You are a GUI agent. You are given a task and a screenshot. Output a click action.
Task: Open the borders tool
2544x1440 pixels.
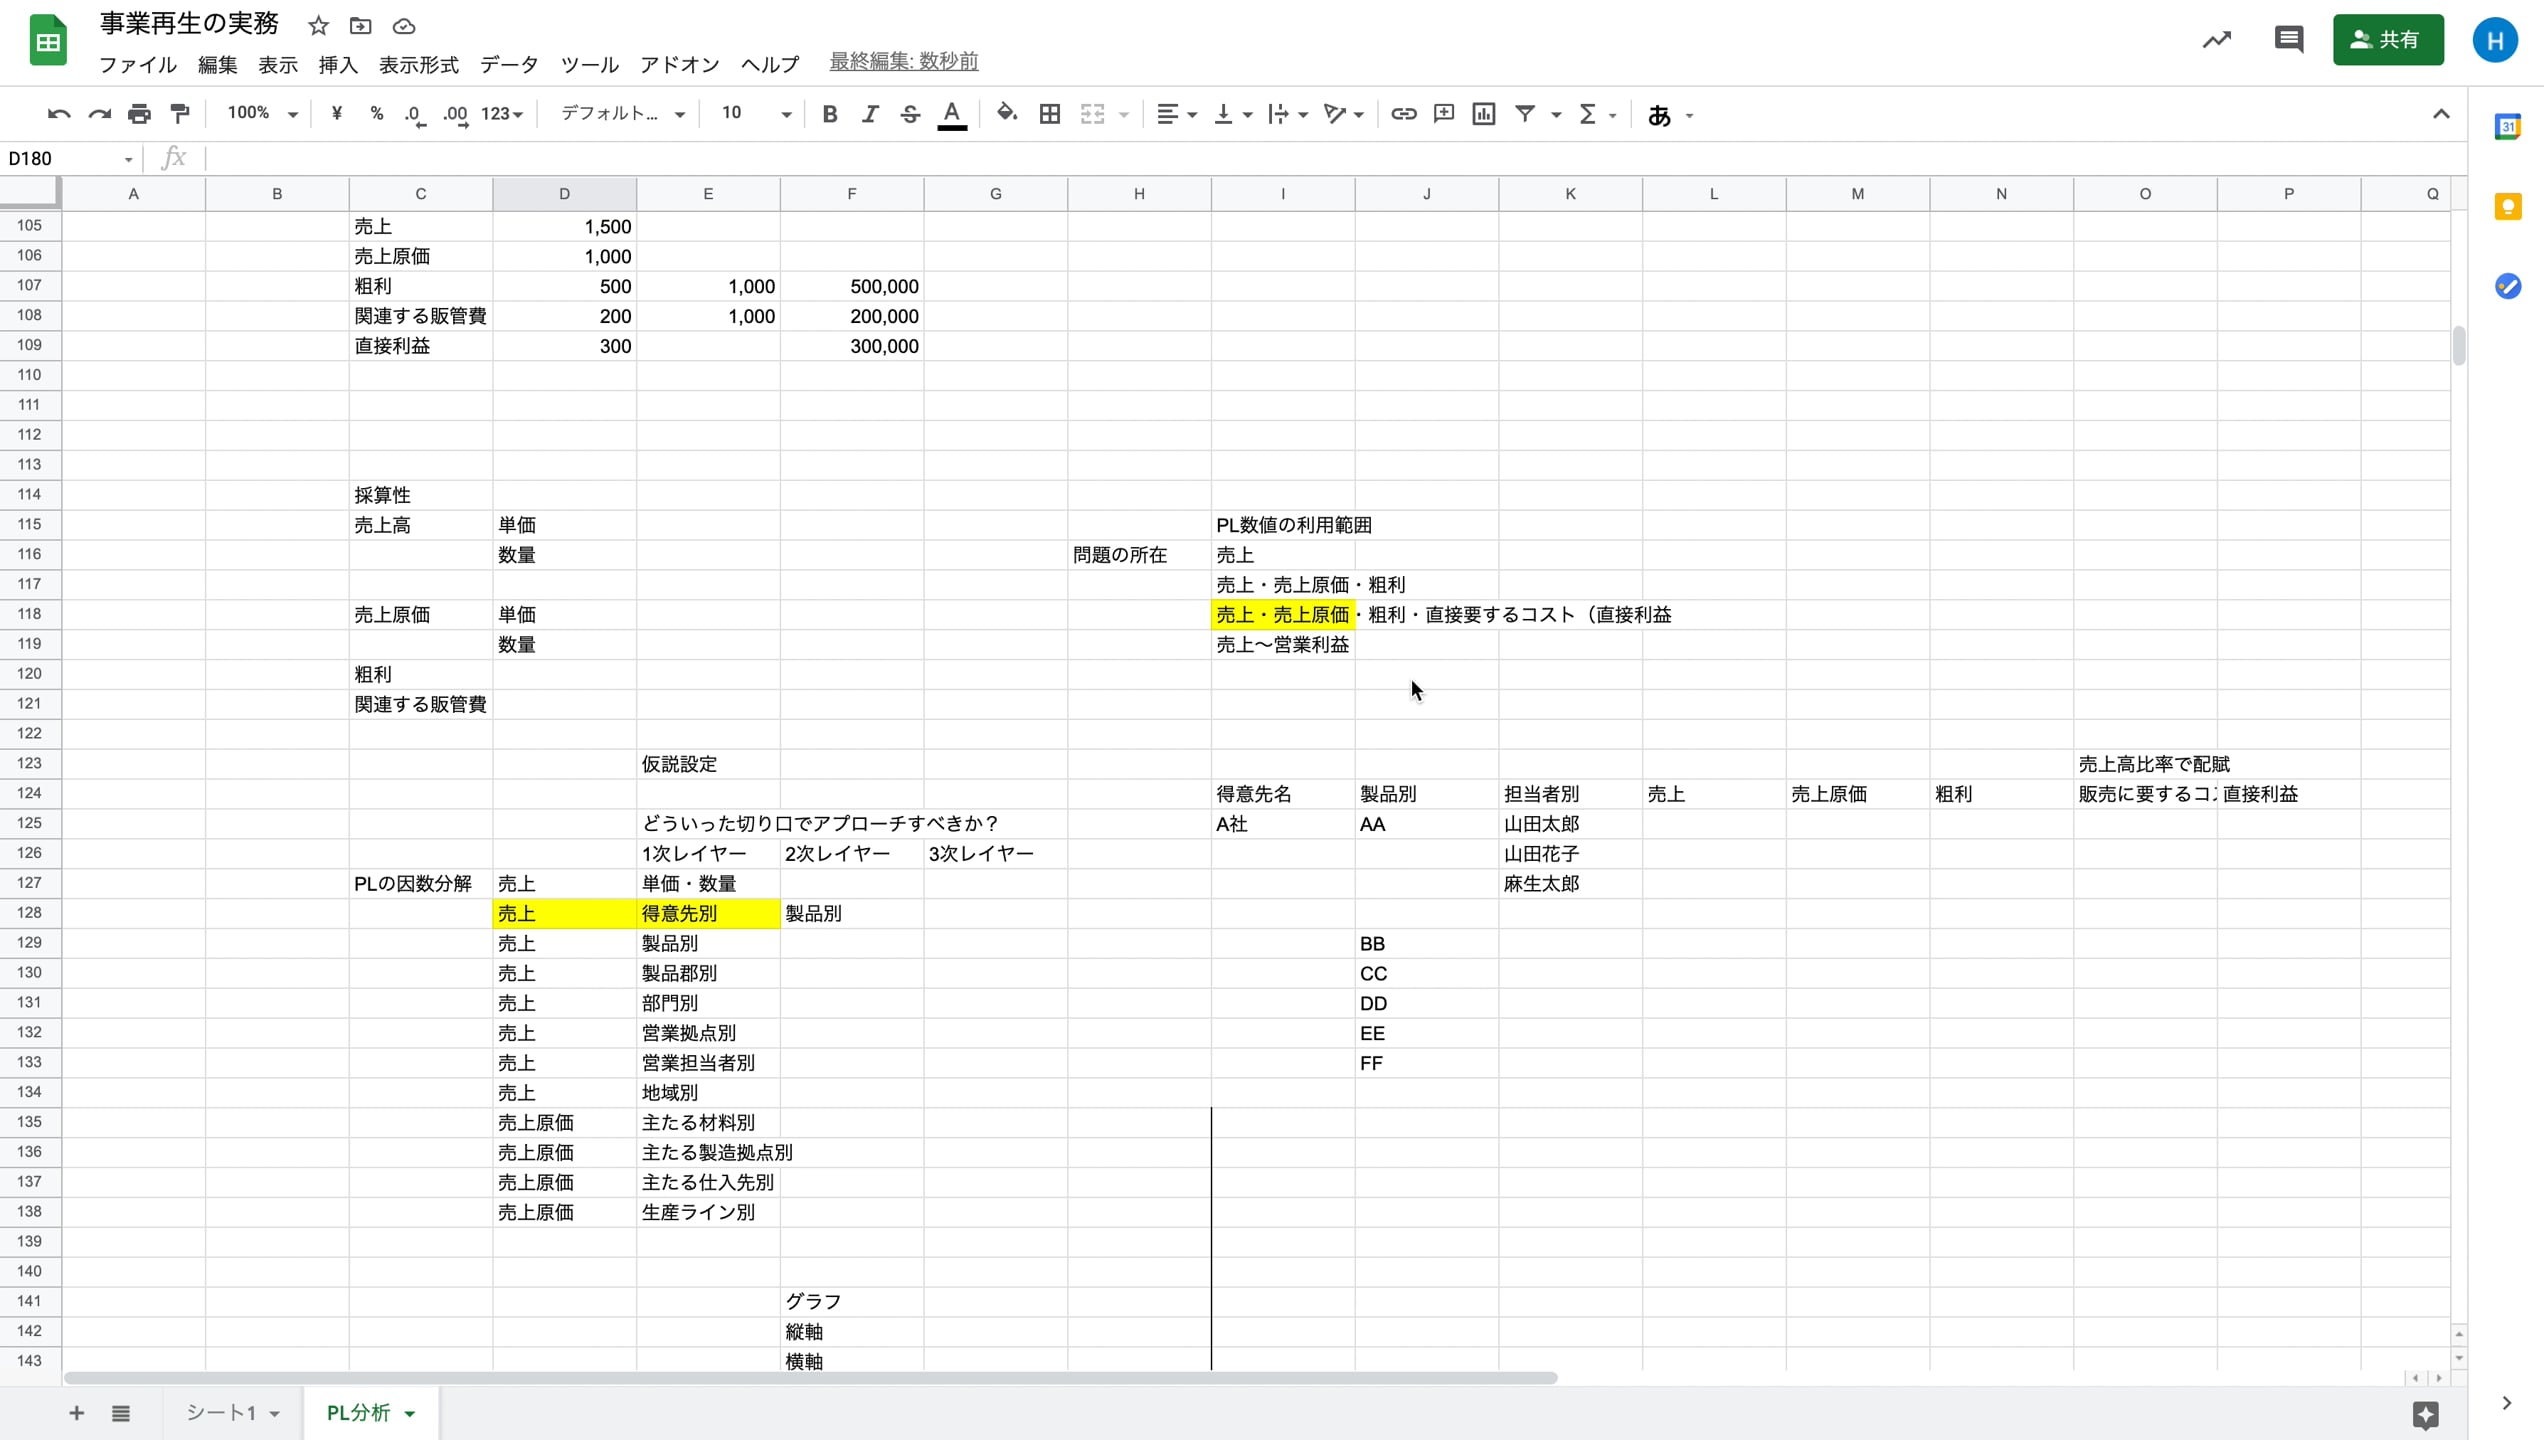point(1049,114)
